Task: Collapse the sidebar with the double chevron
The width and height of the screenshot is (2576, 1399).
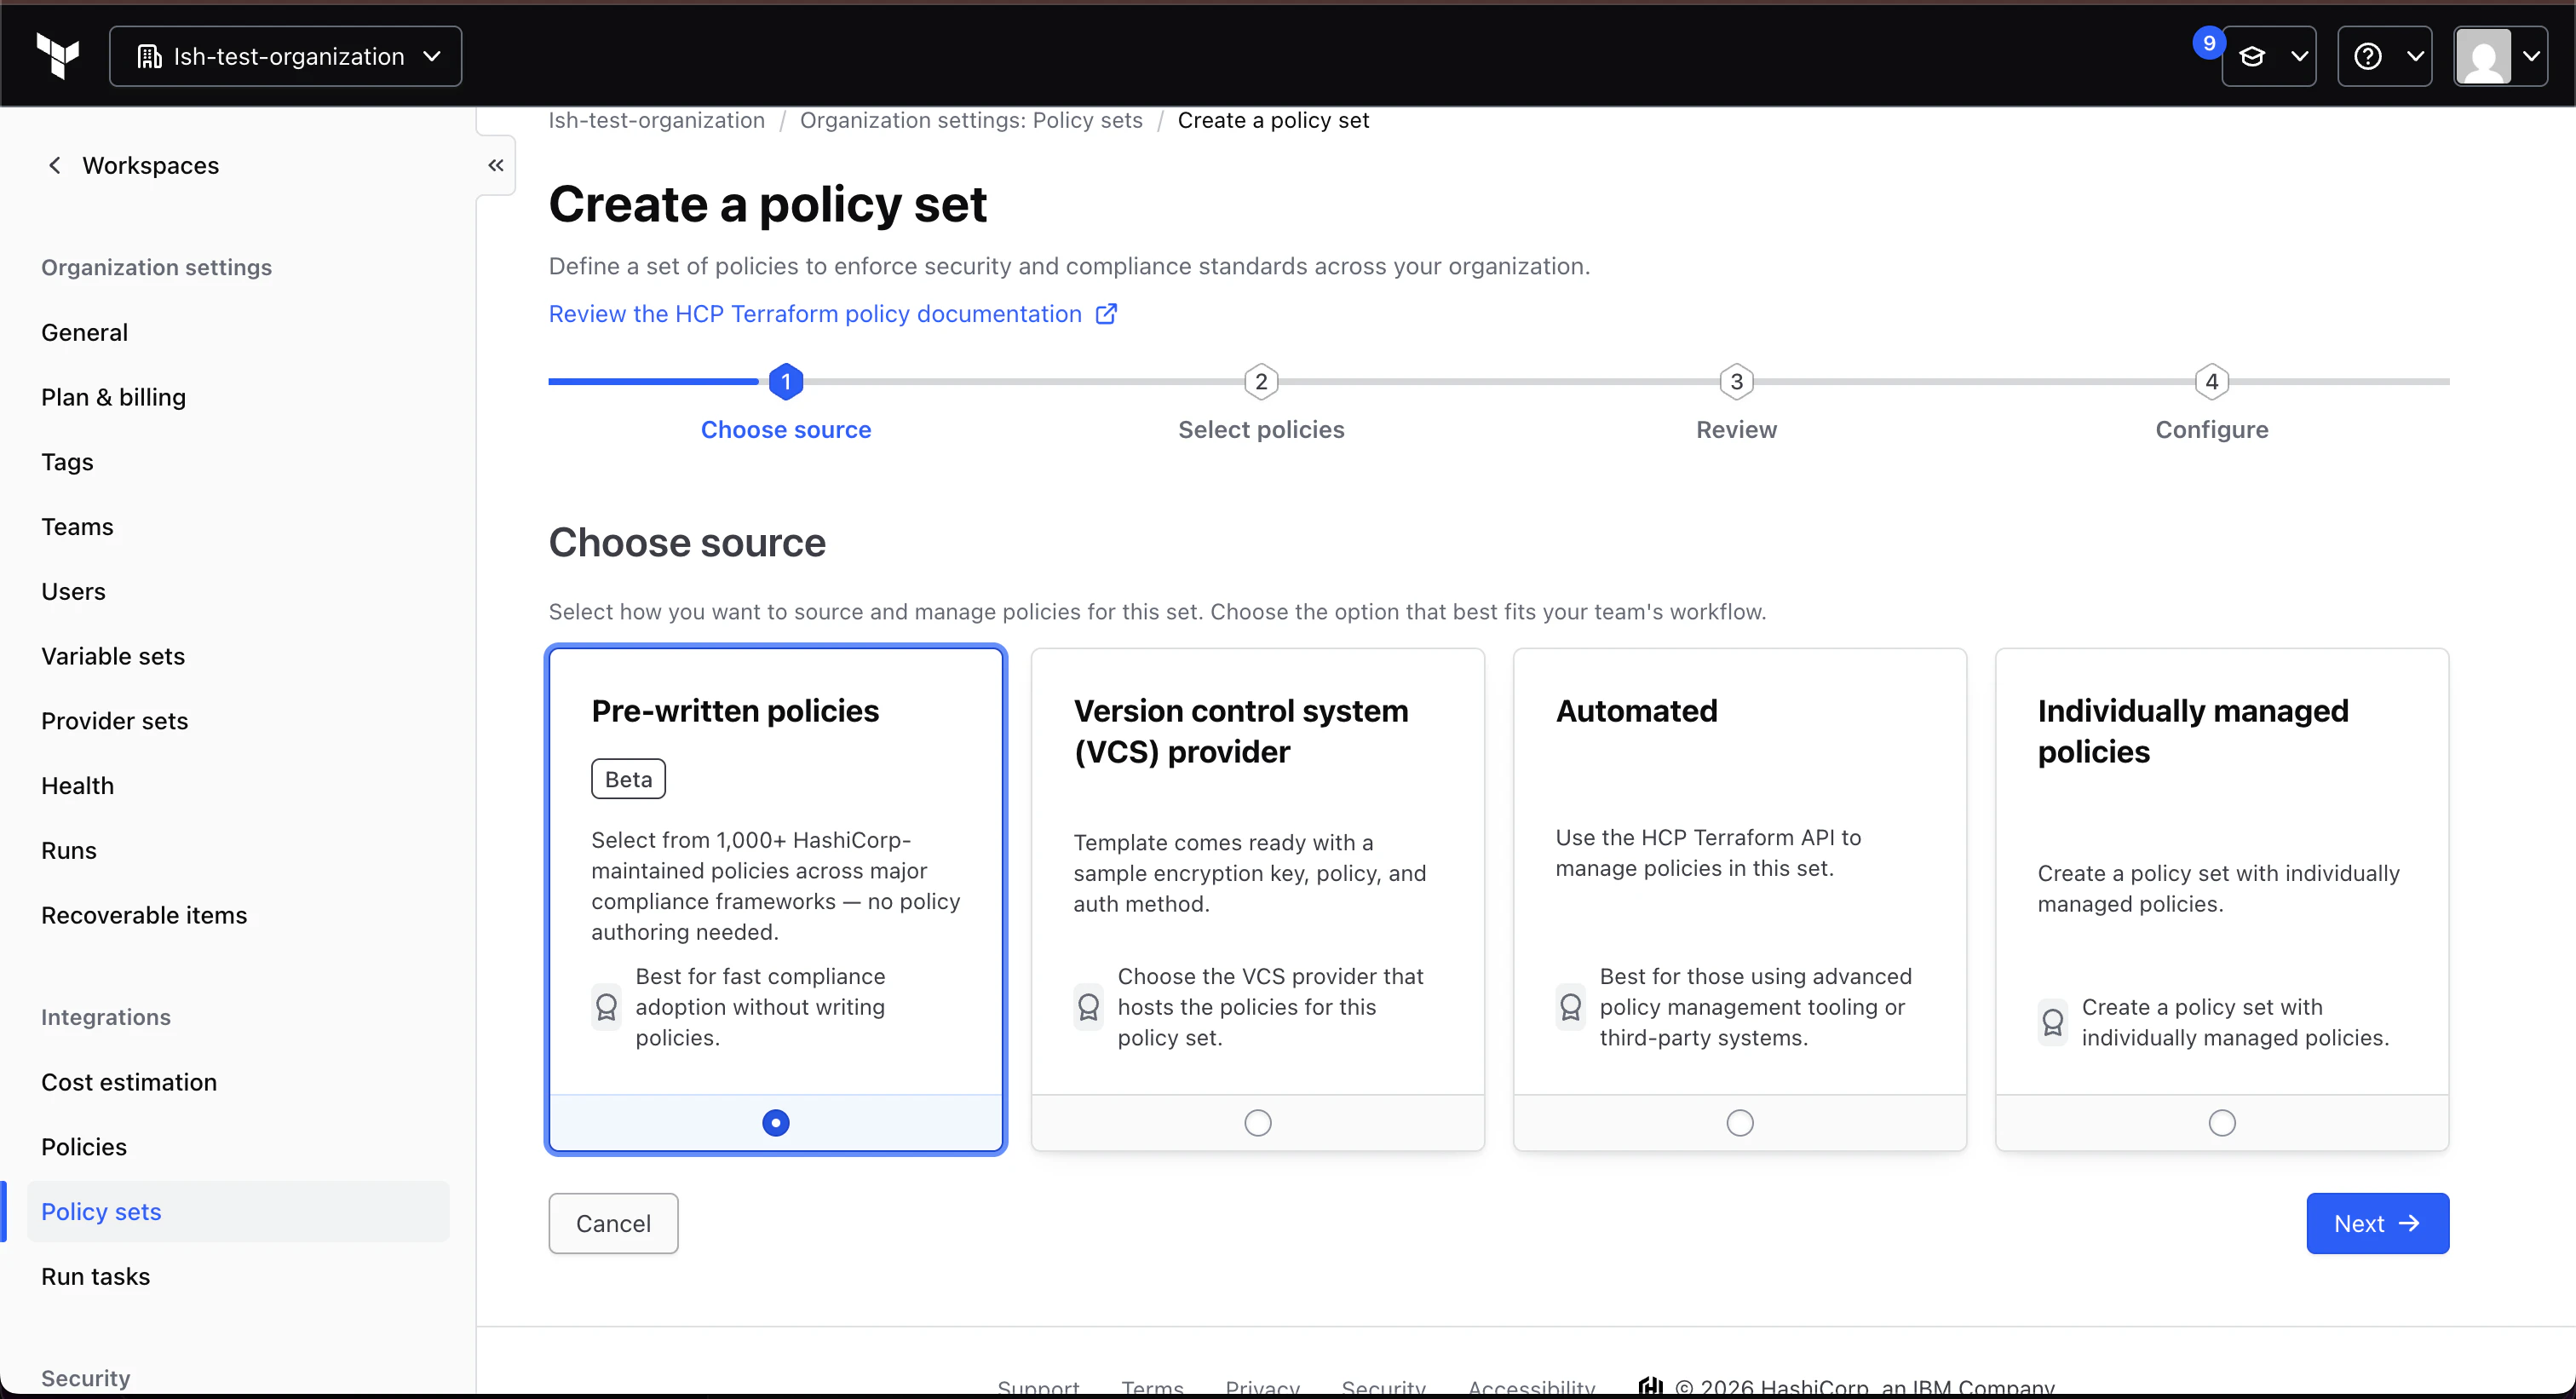Action: (x=495, y=165)
